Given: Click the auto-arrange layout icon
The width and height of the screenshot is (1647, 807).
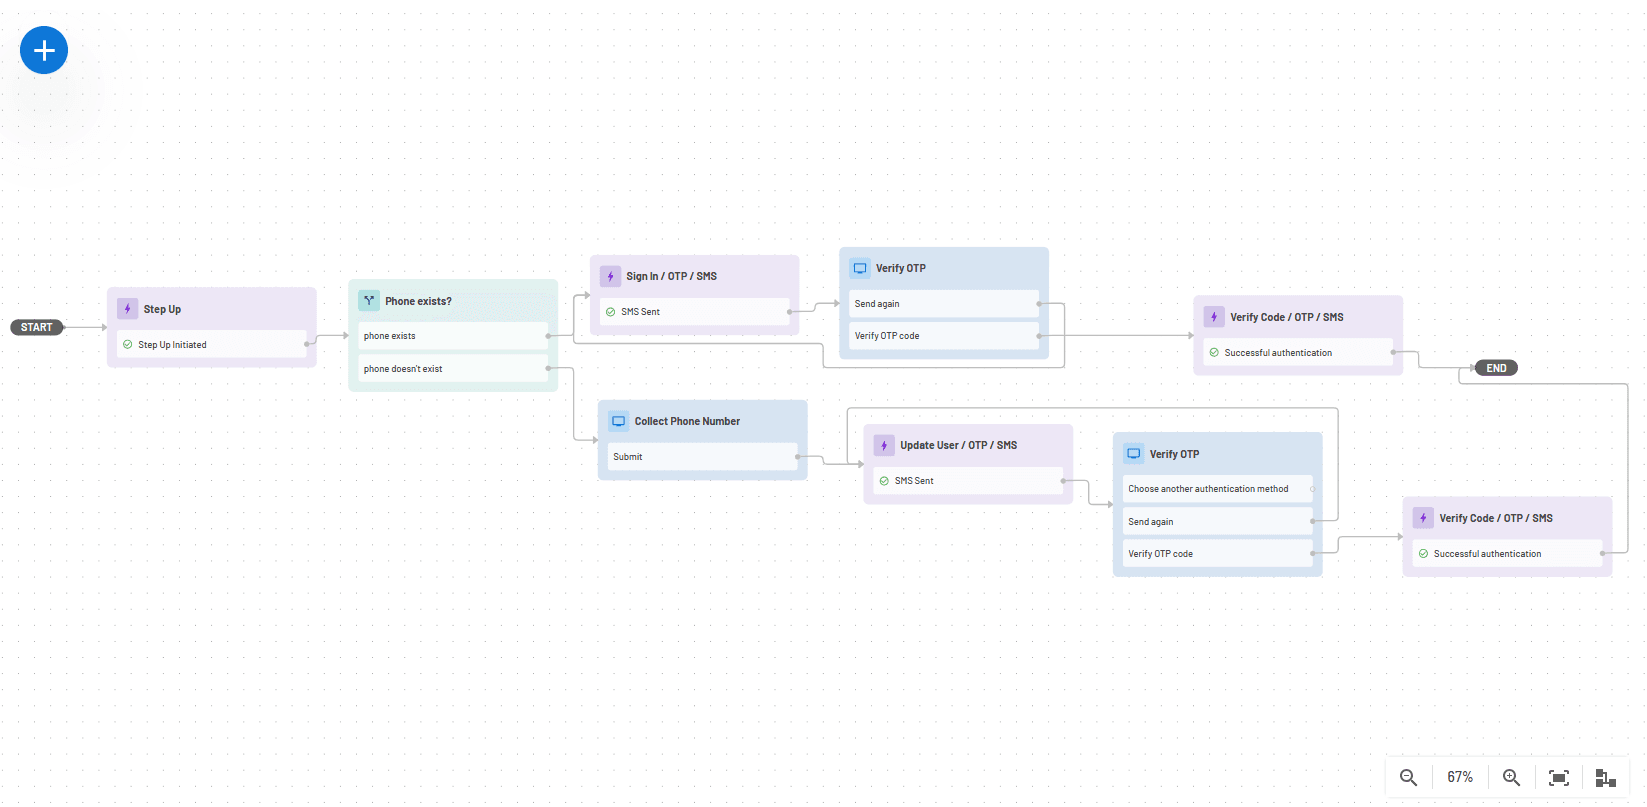Looking at the screenshot, I should point(1605,777).
